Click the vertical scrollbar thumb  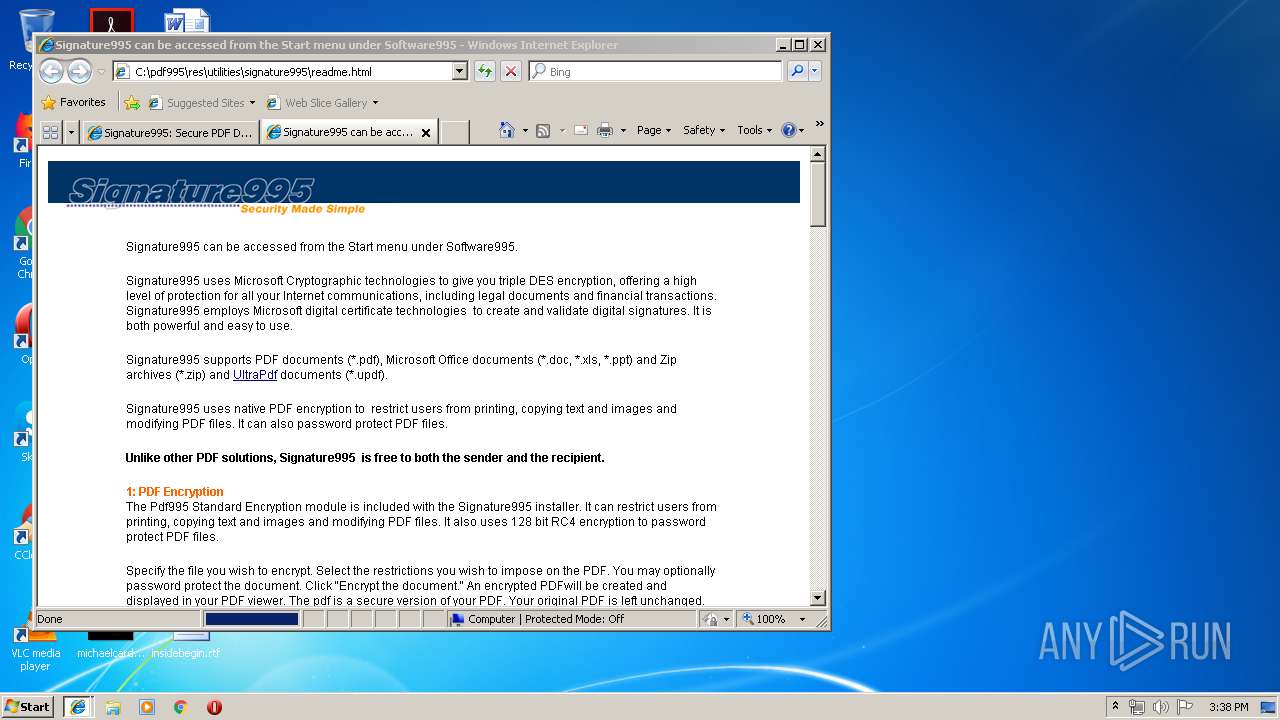click(x=818, y=195)
